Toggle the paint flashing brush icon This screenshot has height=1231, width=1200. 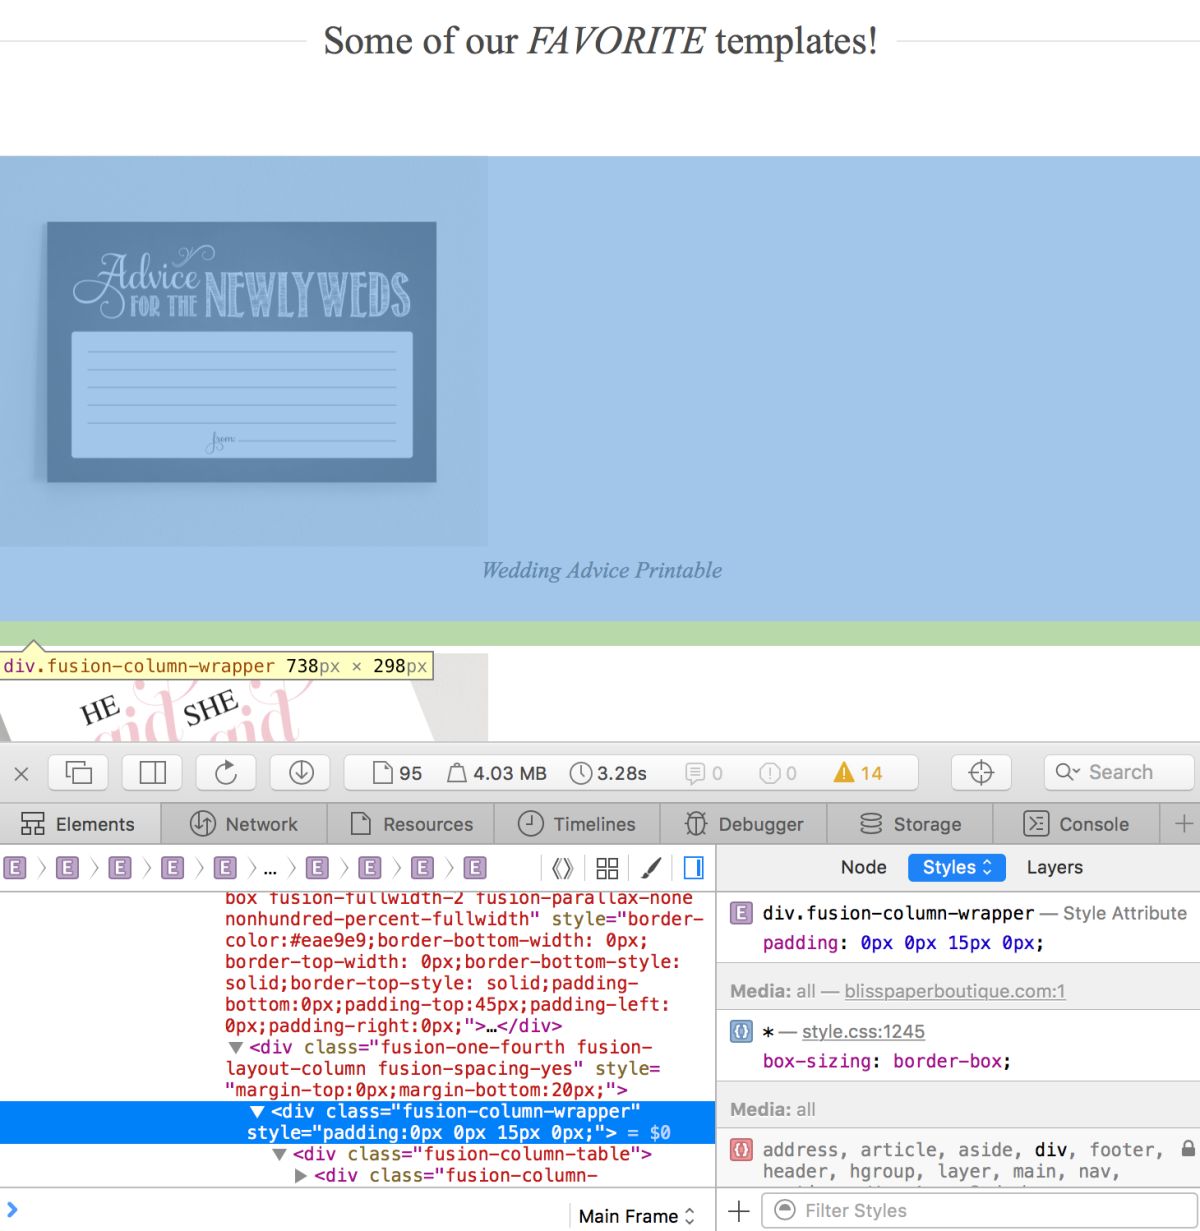(651, 868)
